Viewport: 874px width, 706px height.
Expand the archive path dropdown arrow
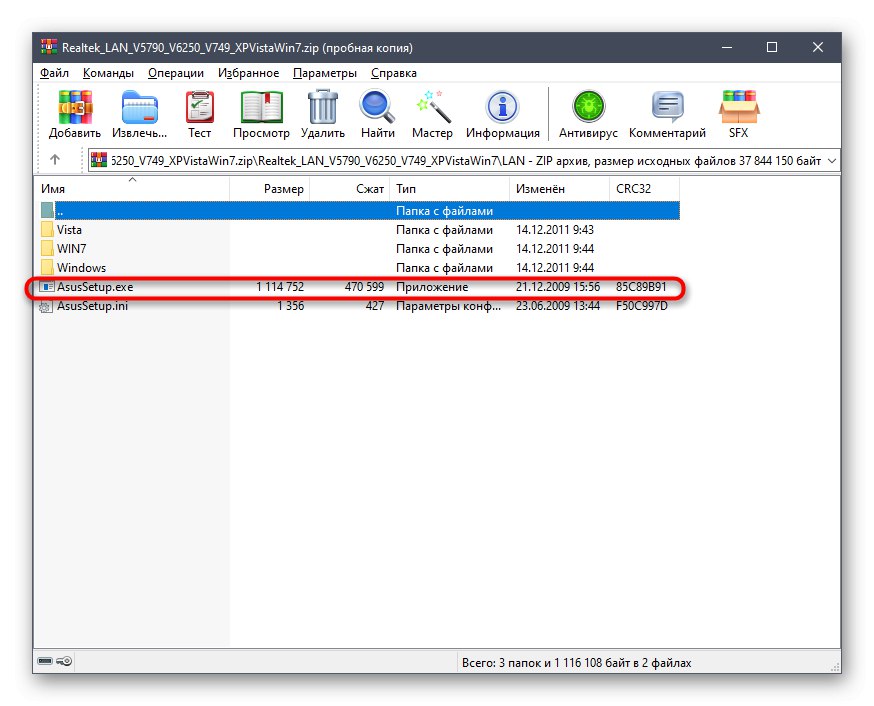[832, 160]
